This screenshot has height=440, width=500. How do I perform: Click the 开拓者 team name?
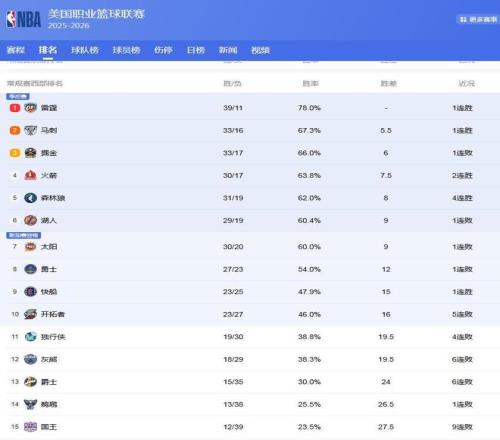[53, 314]
